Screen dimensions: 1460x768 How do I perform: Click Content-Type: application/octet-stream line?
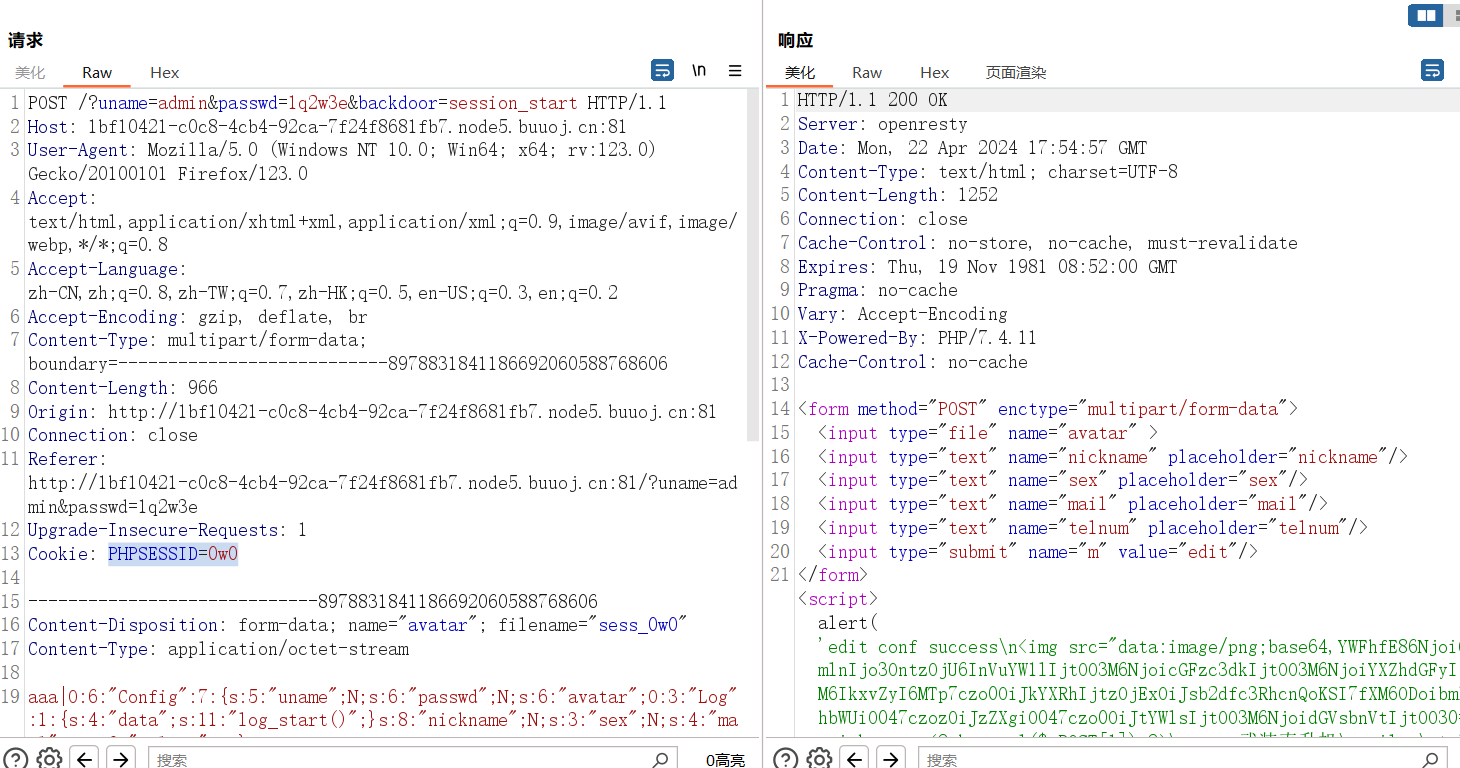218,649
